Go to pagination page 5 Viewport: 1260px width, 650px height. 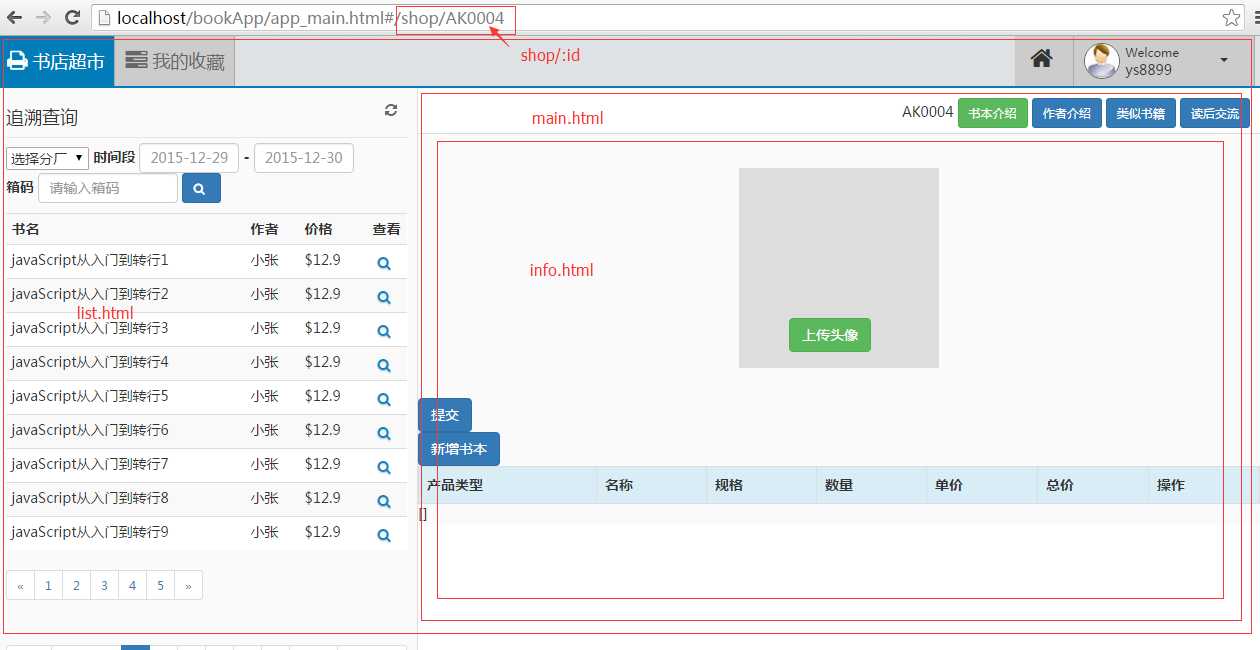[x=160, y=586]
